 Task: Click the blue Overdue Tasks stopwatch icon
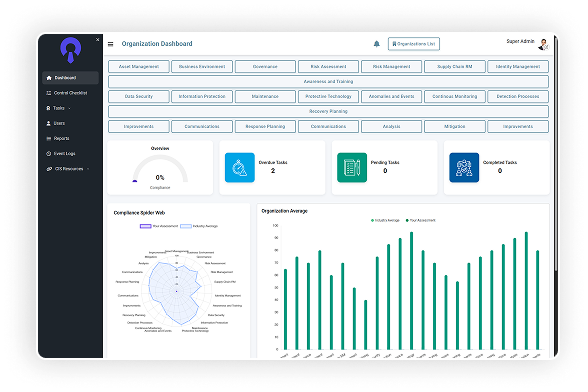coord(240,168)
